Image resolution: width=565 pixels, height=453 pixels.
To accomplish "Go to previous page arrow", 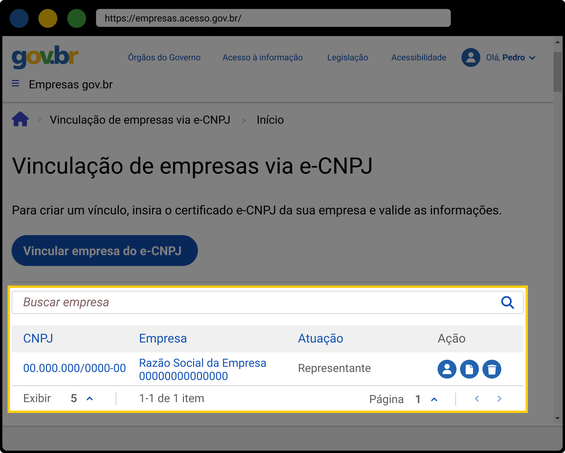I will tap(477, 399).
